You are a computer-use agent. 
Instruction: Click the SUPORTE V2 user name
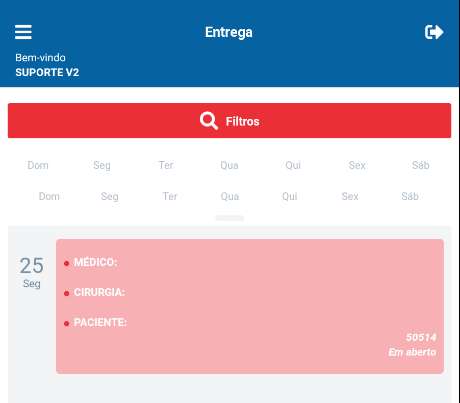47,72
